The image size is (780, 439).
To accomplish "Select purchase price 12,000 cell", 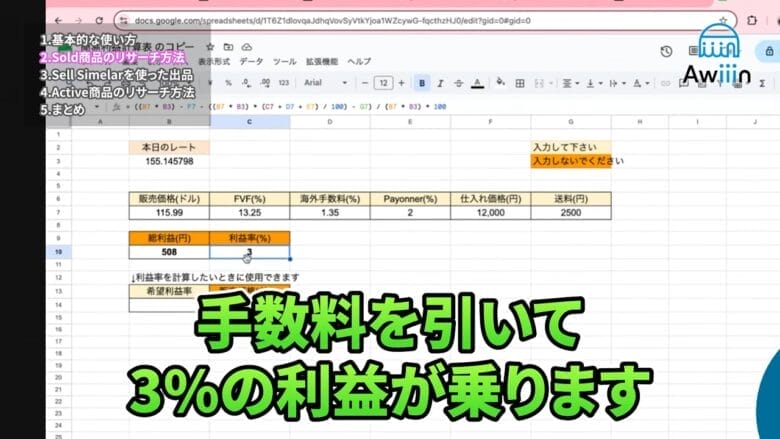I will pyautogui.click(x=490, y=213).
